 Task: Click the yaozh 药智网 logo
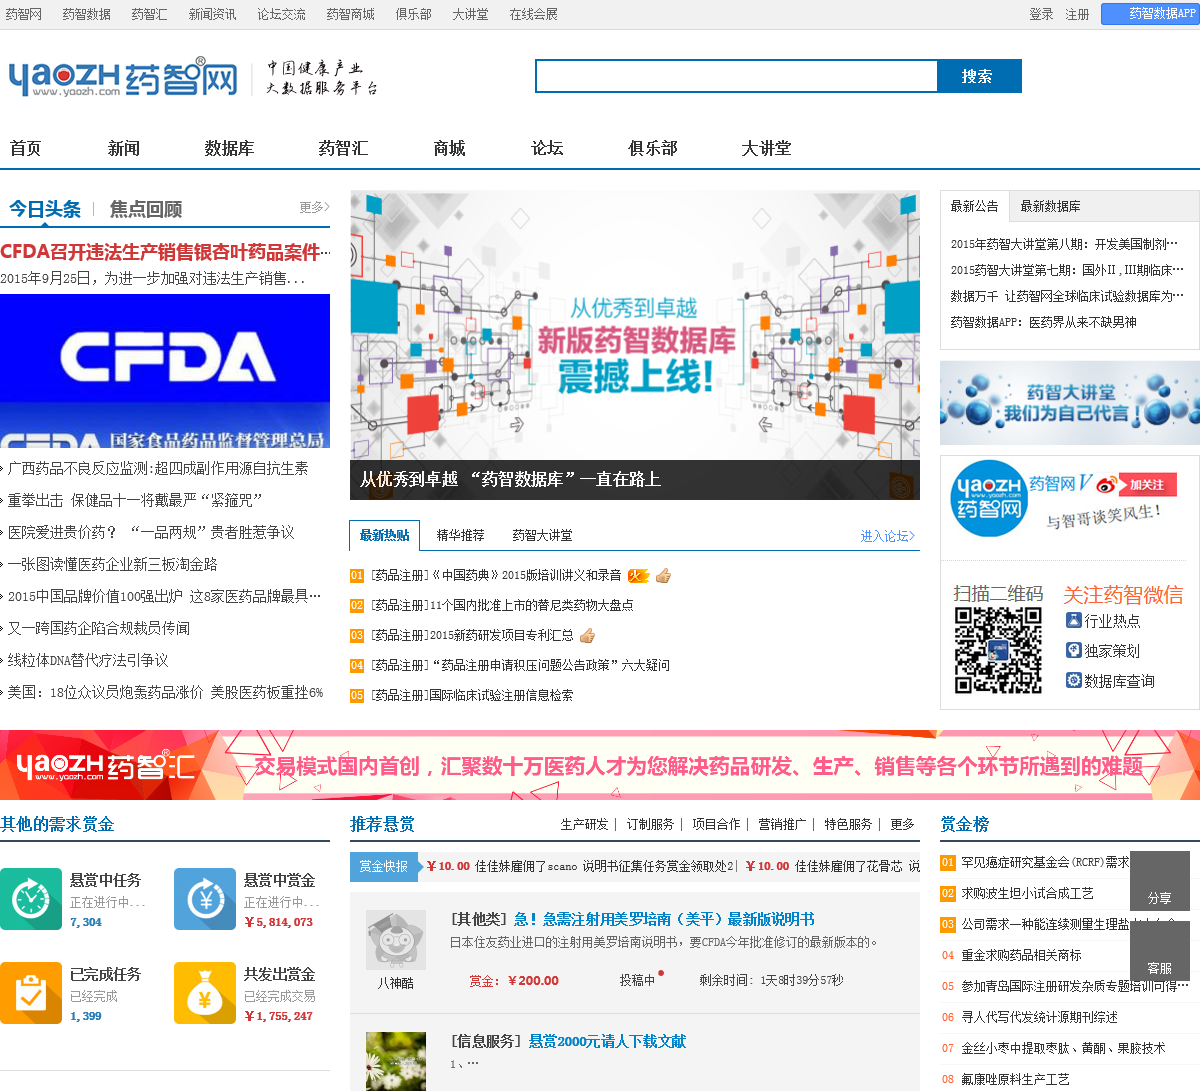click(123, 78)
